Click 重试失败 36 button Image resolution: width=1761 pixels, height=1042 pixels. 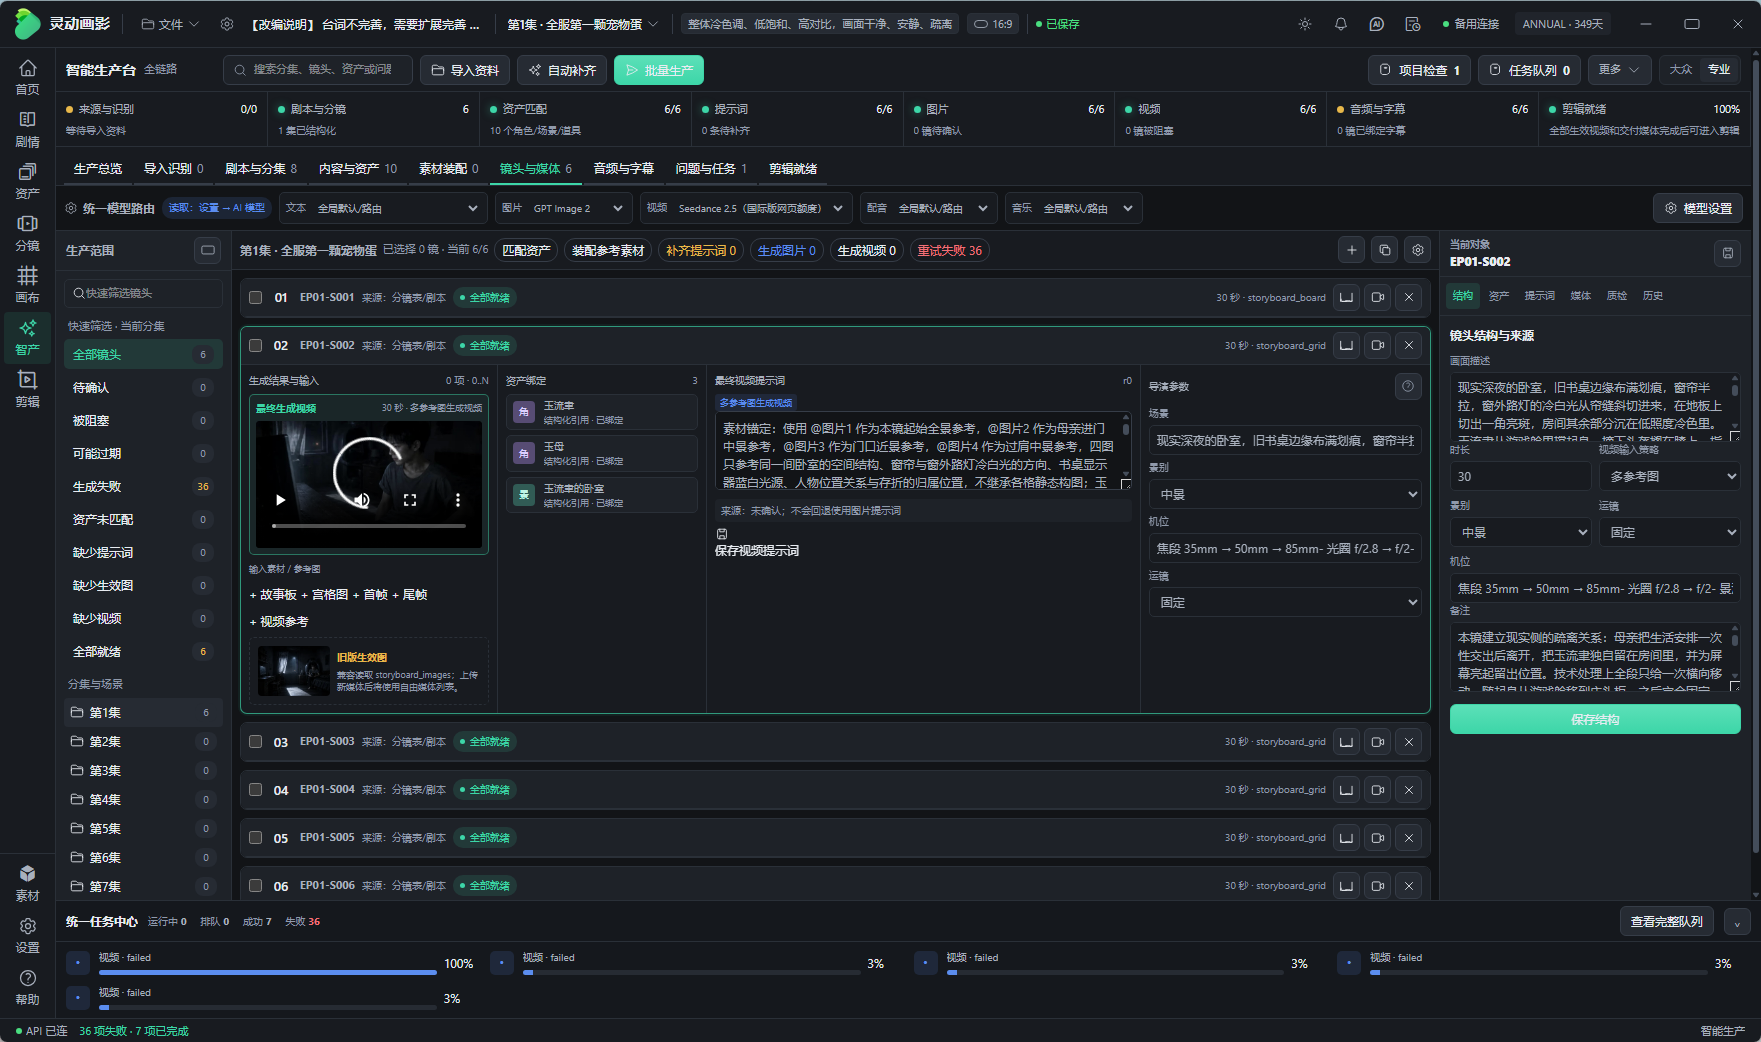pos(950,251)
